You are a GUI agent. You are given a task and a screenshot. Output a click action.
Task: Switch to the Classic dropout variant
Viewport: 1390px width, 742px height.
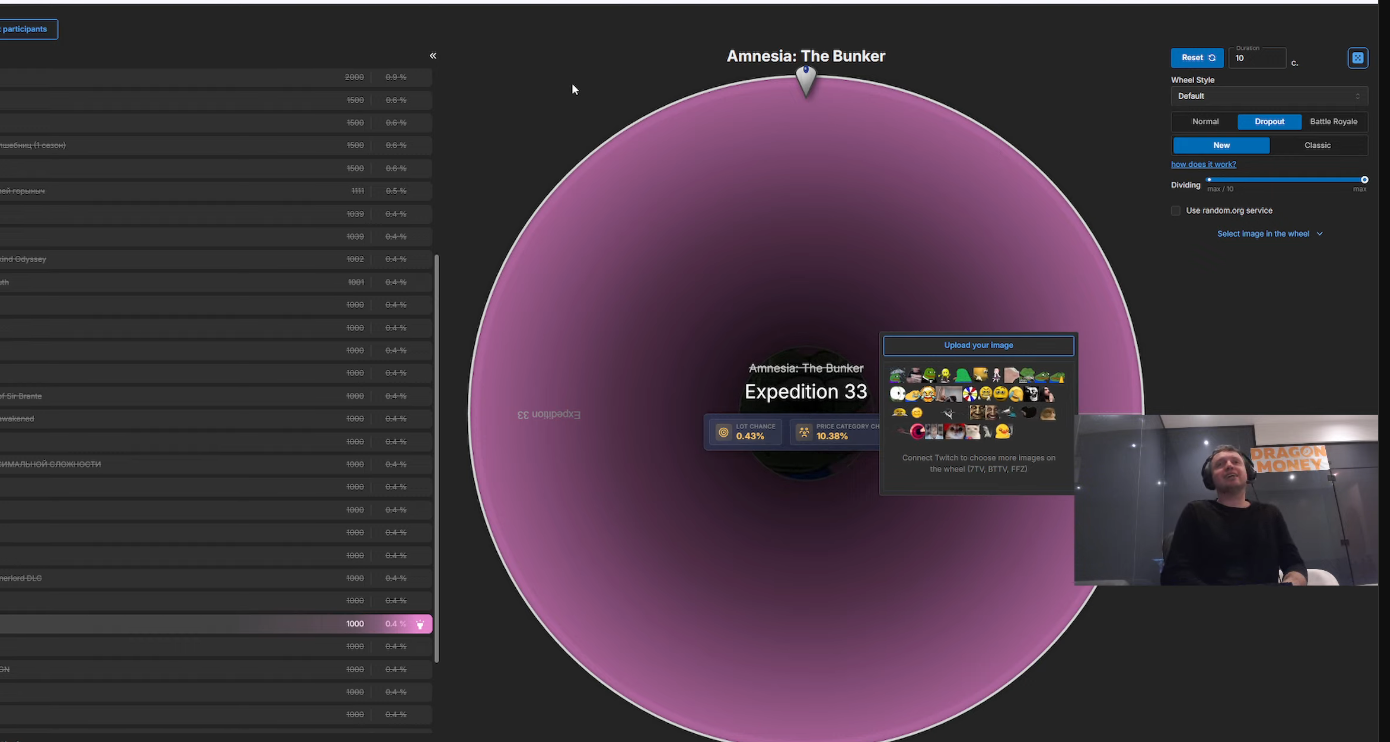pos(1318,145)
